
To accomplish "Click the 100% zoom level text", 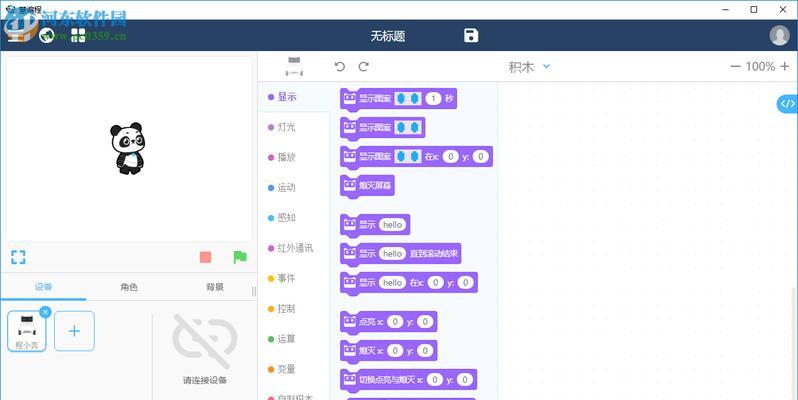I will (760, 66).
